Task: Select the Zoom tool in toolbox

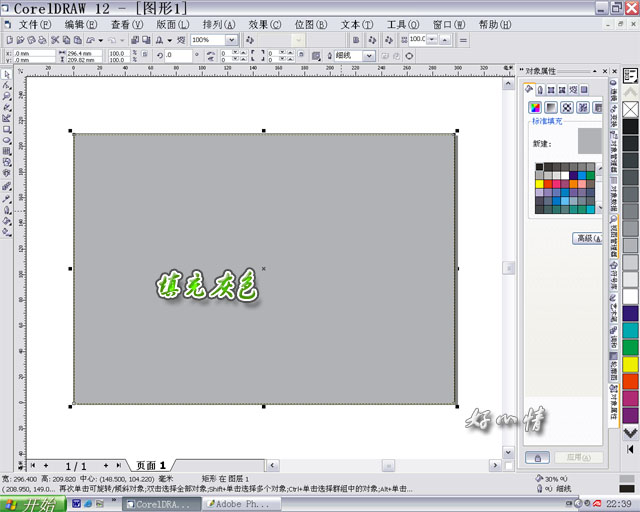Action: (x=7, y=96)
